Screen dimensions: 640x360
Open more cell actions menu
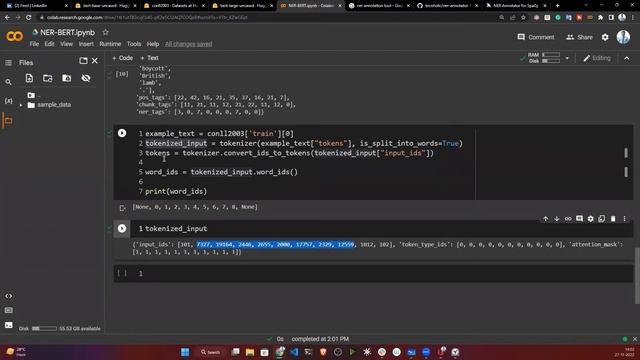[624, 219]
